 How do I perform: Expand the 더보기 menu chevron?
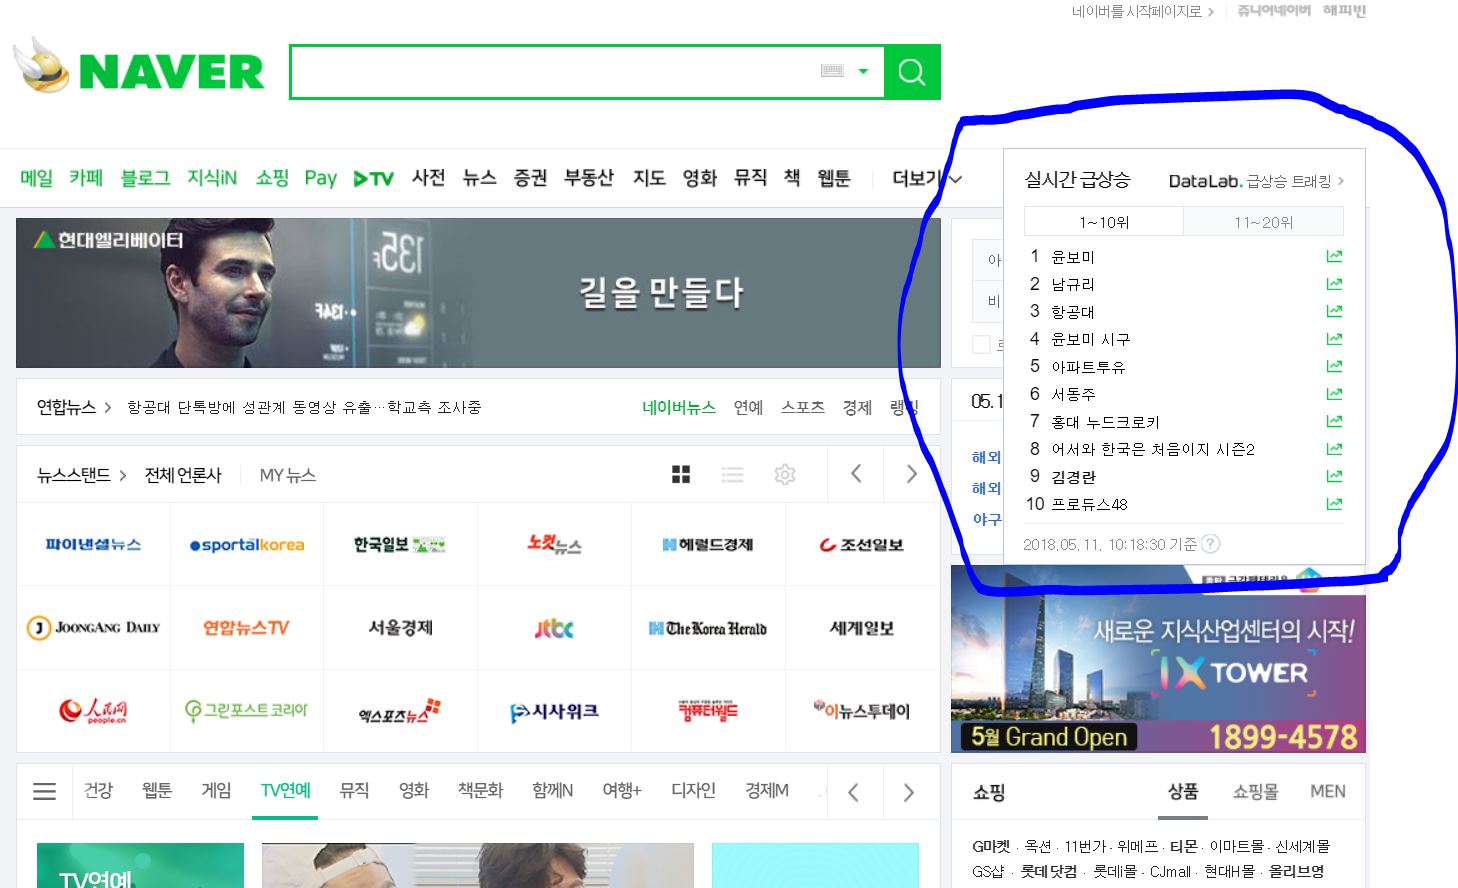(x=956, y=179)
